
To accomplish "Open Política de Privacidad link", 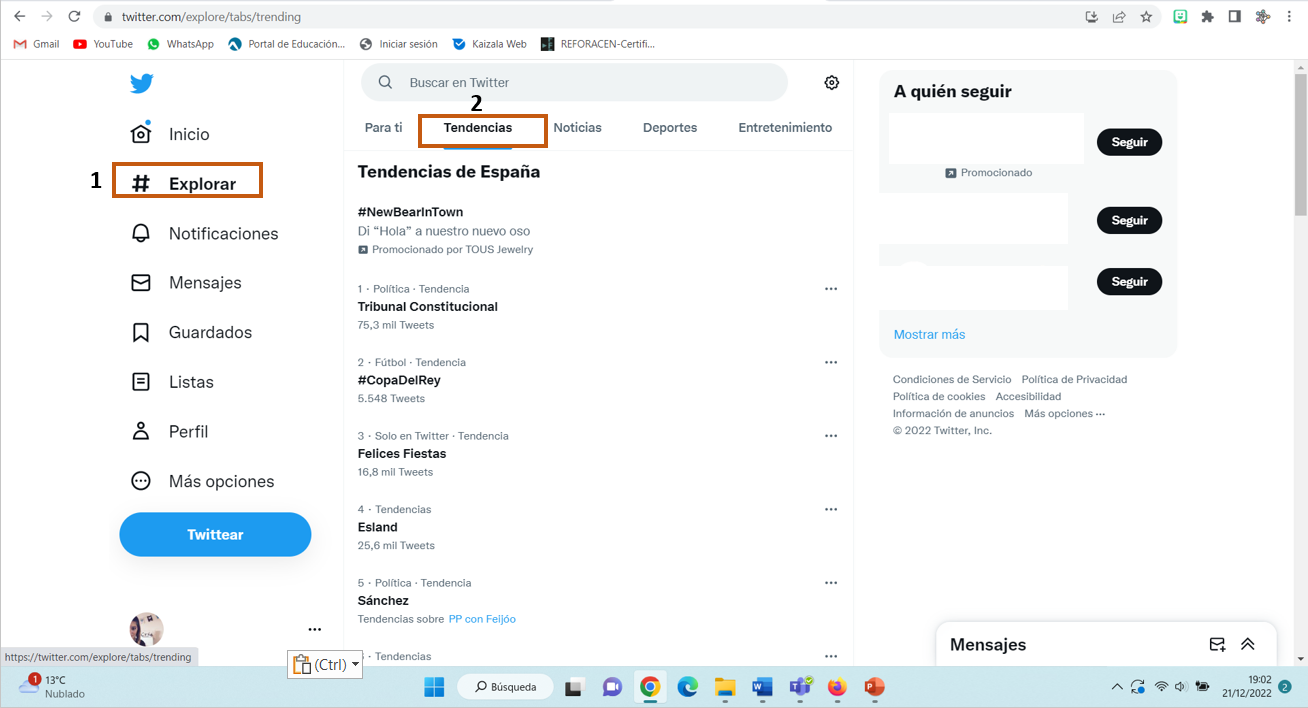I will coord(1074,379).
